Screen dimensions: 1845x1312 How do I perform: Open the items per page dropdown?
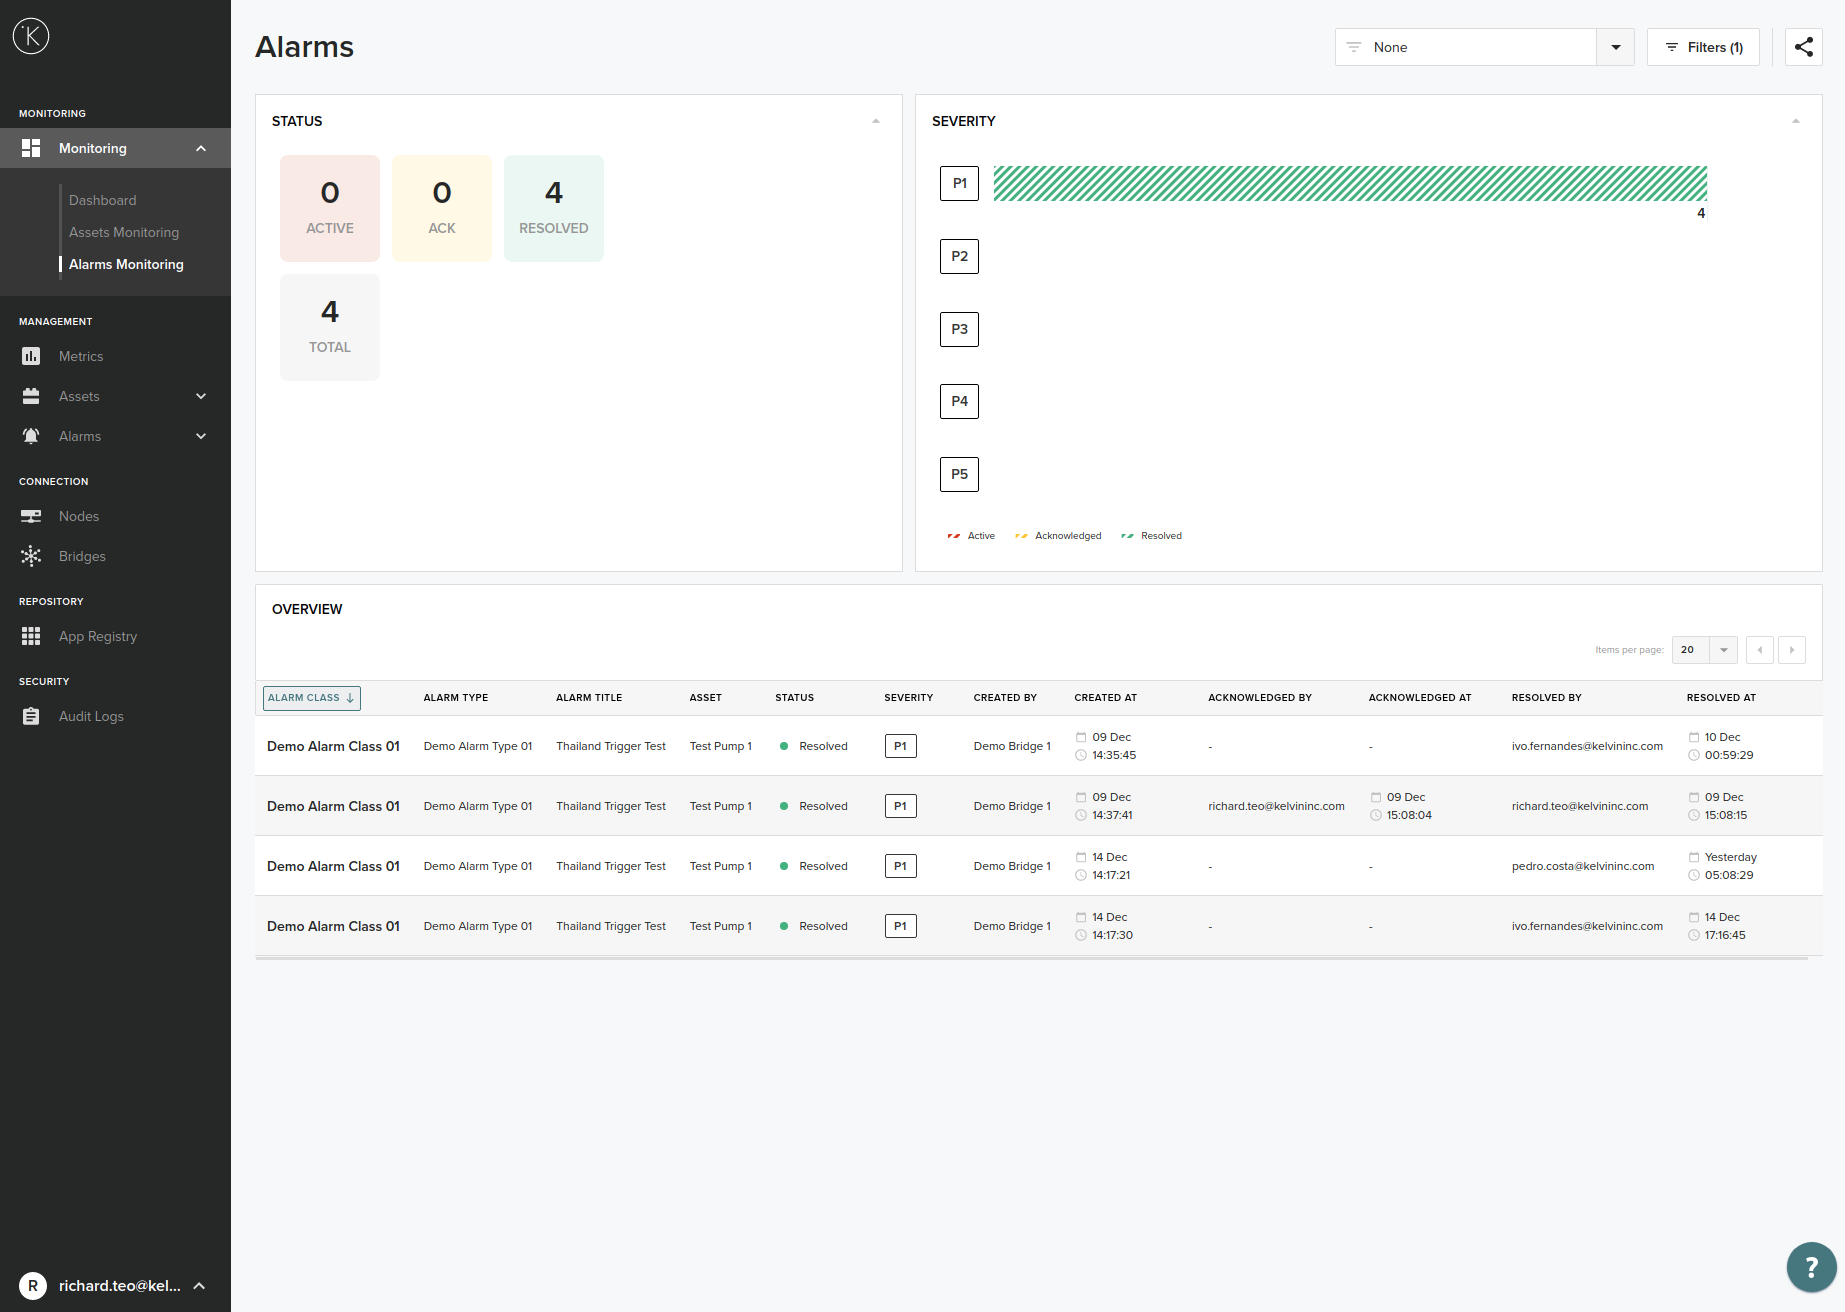tap(1704, 650)
